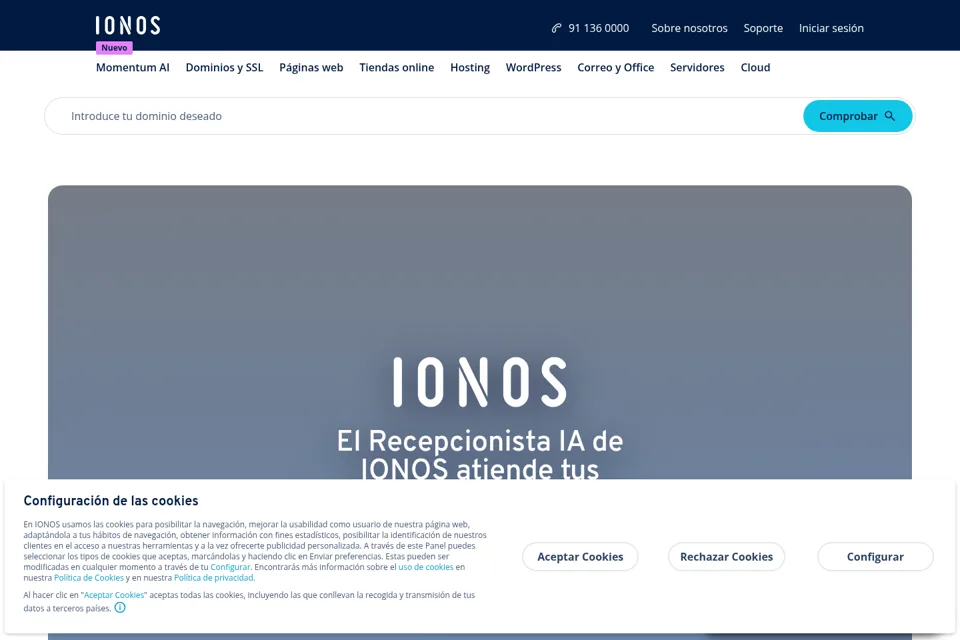Click the large IONOS hero banner logo
The height and width of the screenshot is (640, 960).
(480, 382)
